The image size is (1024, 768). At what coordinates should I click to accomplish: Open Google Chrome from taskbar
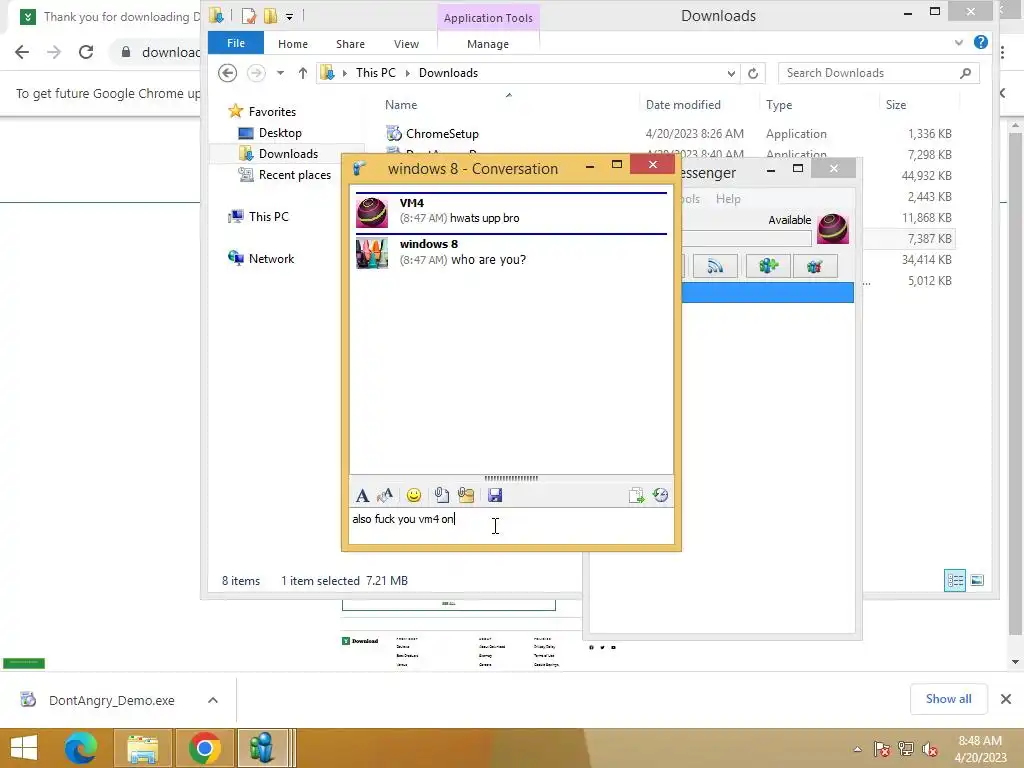click(204, 748)
